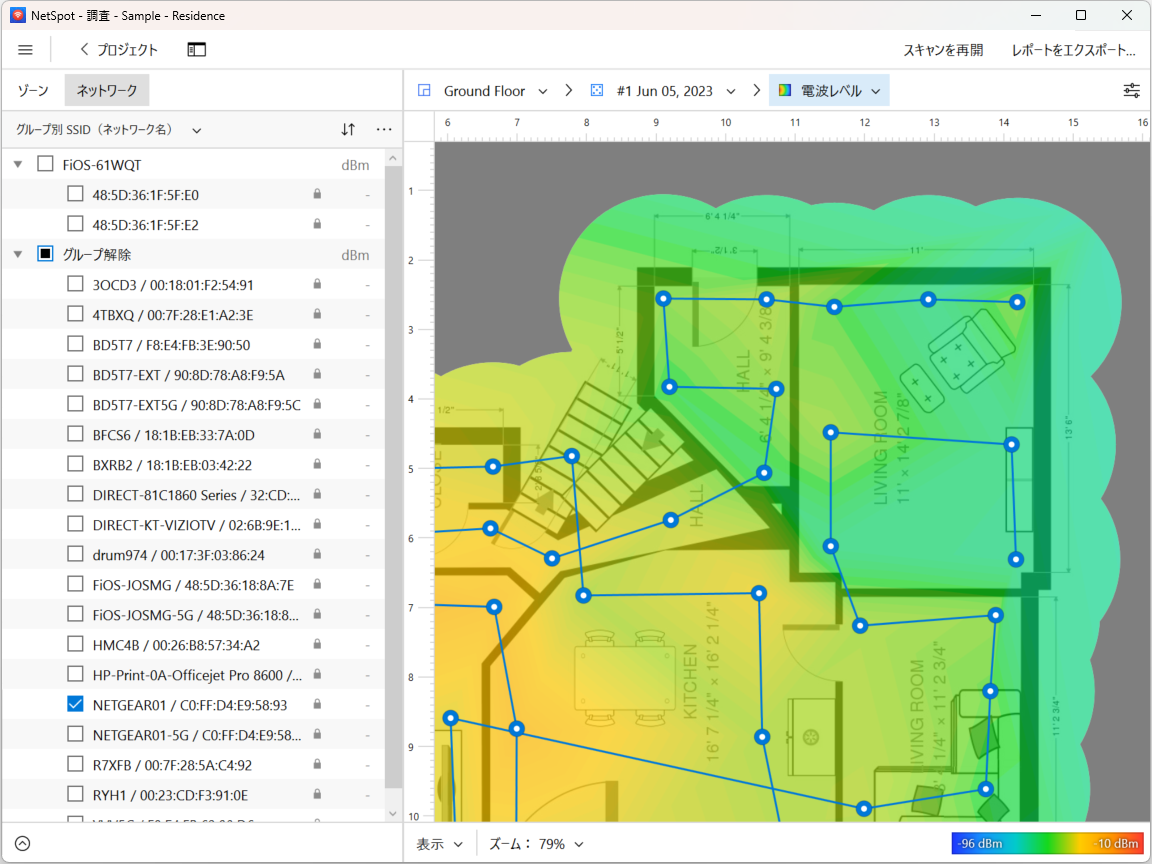Click the Ground Floor floor plan icon
Viewport: 1152px width, 864px height.
click(424, 91)
